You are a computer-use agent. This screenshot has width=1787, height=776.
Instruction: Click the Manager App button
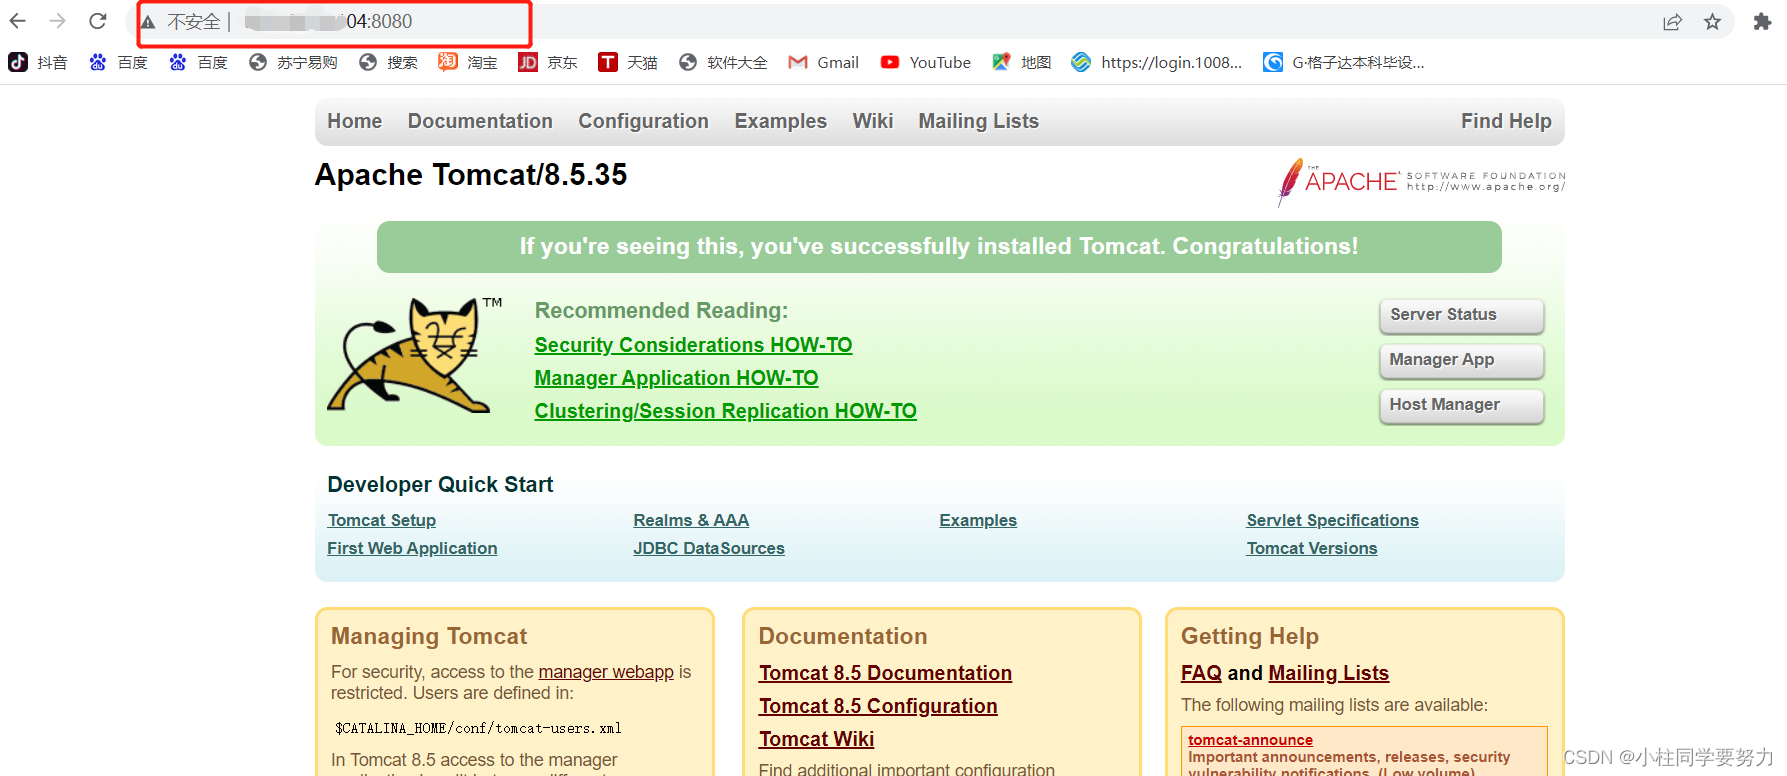1461,360
